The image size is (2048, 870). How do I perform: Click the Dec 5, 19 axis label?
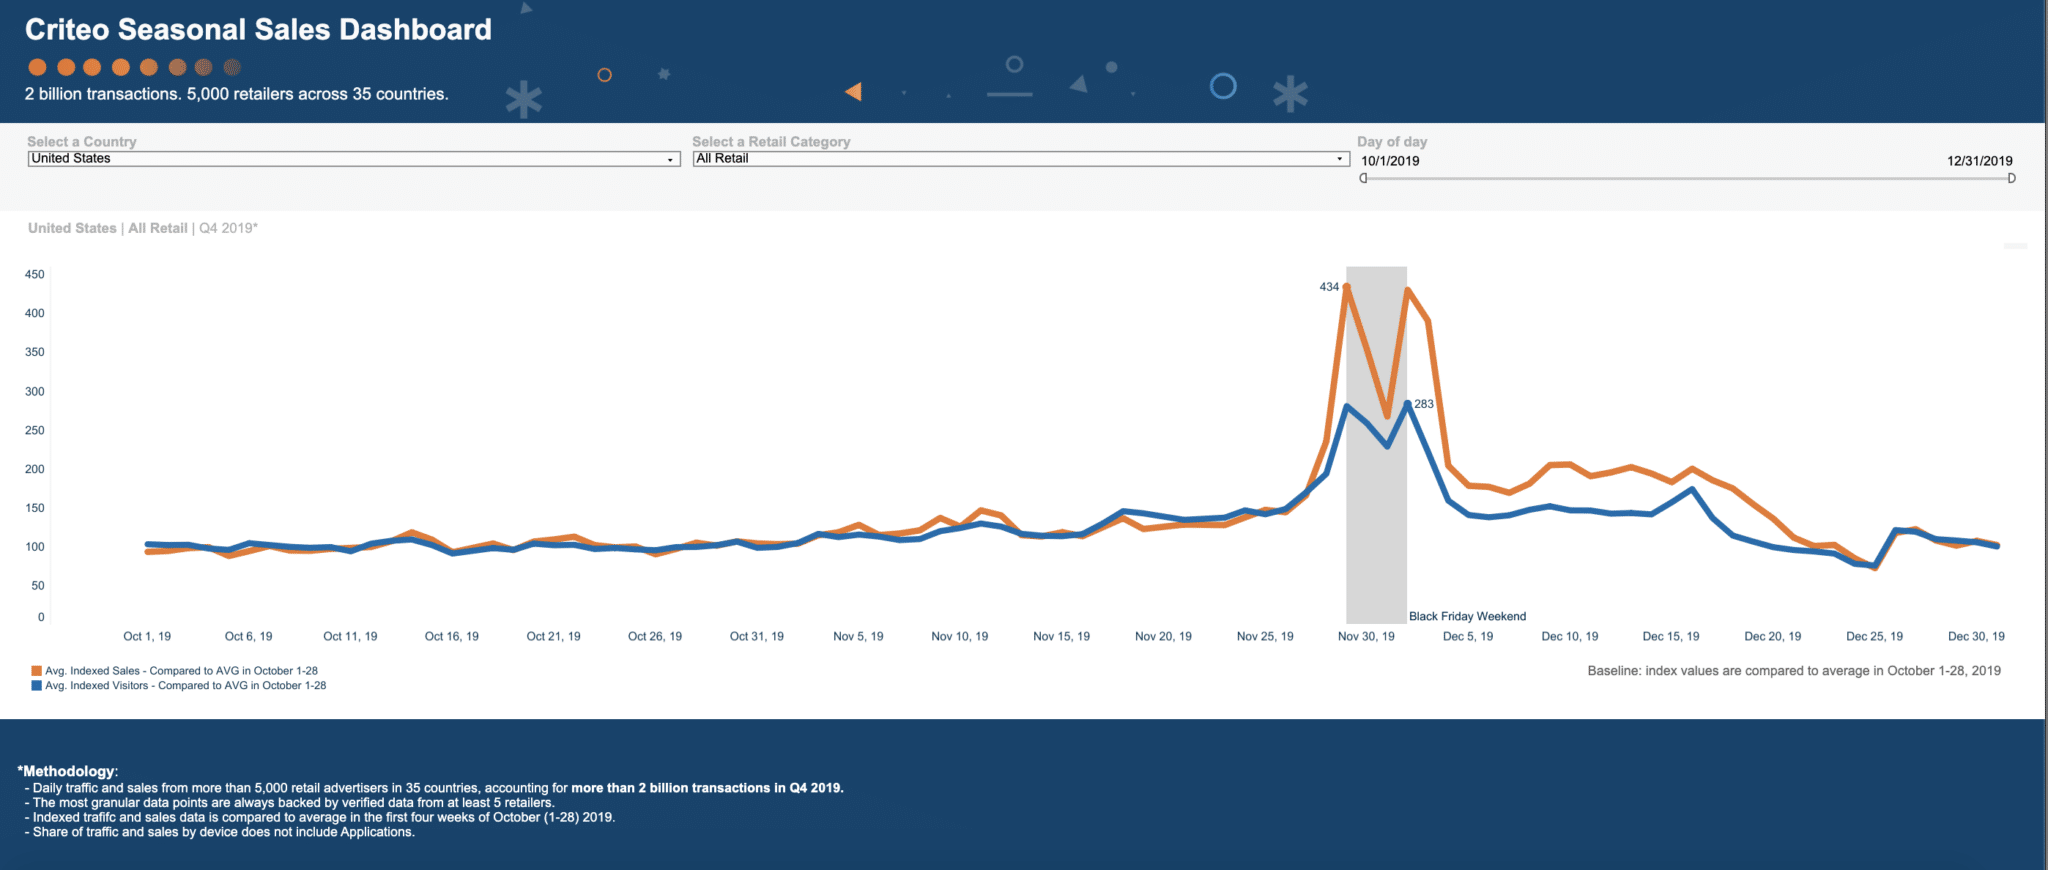point(1467,636)
